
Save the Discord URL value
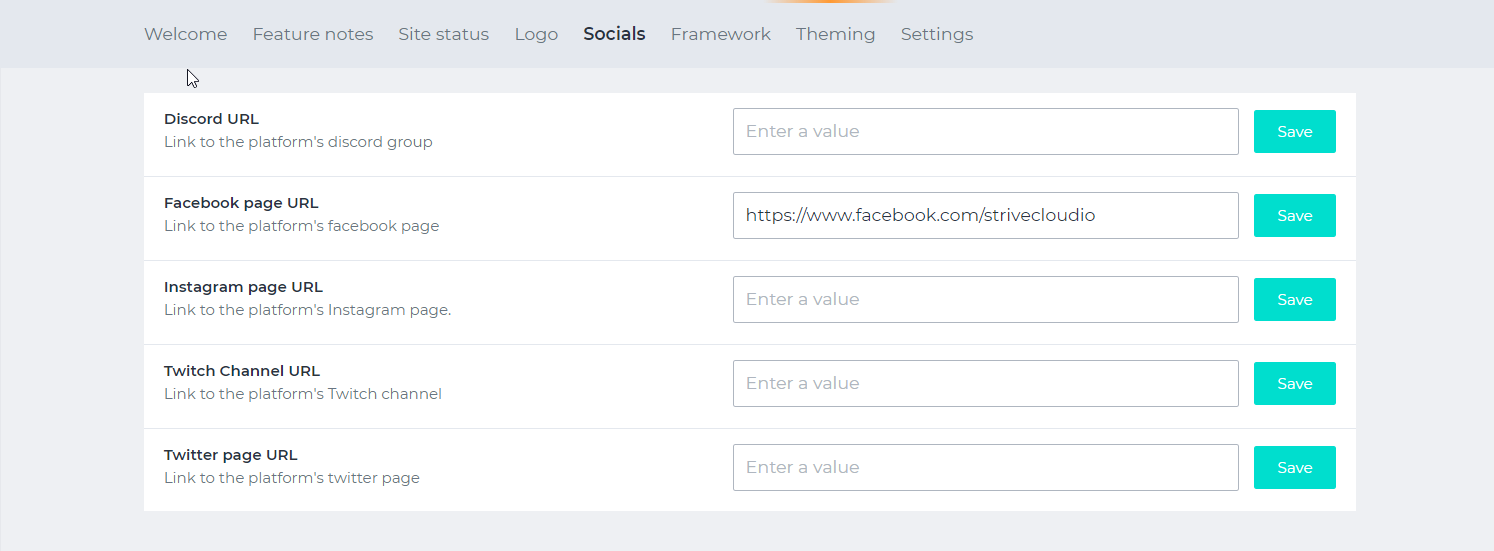[1294, 132]
